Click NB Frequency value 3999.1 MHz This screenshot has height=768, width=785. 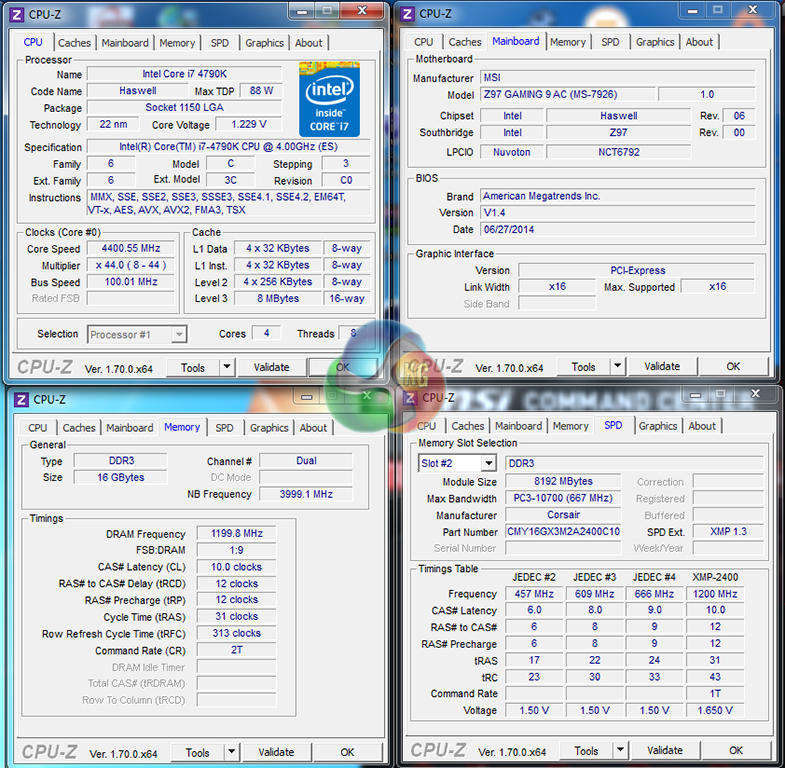click(306, 494)
